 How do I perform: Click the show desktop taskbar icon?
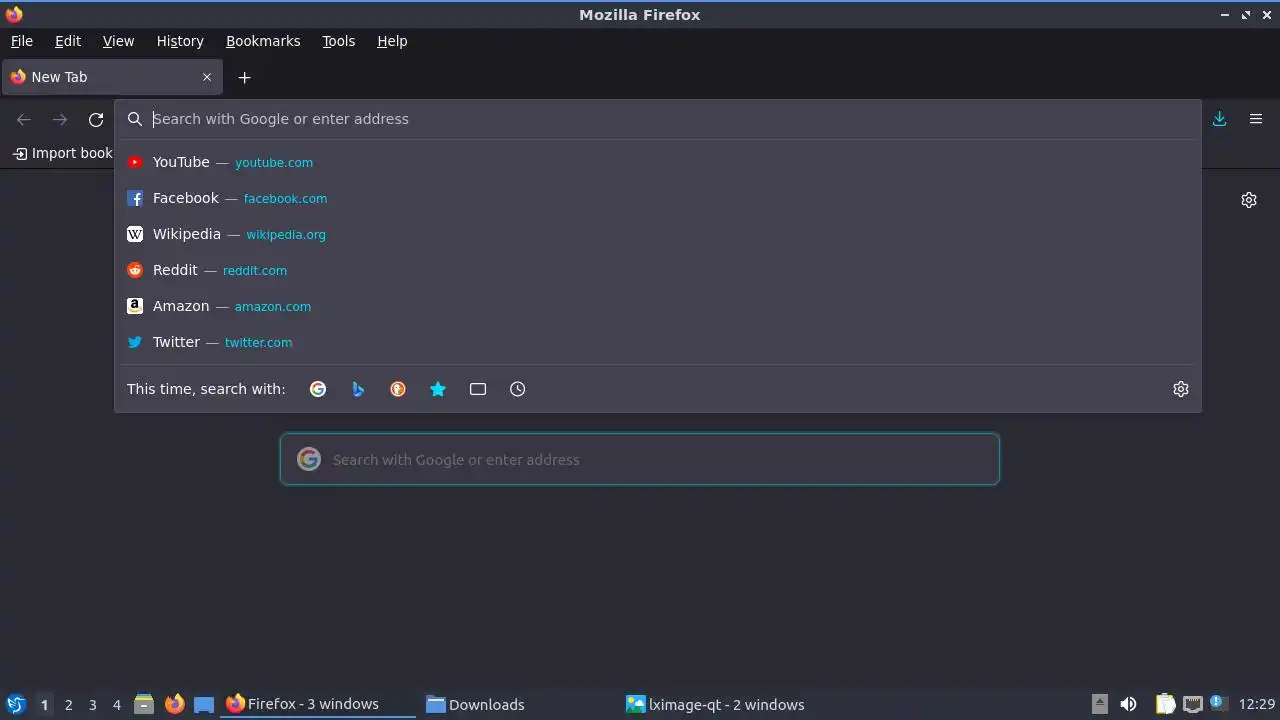(x=204, y=704)
